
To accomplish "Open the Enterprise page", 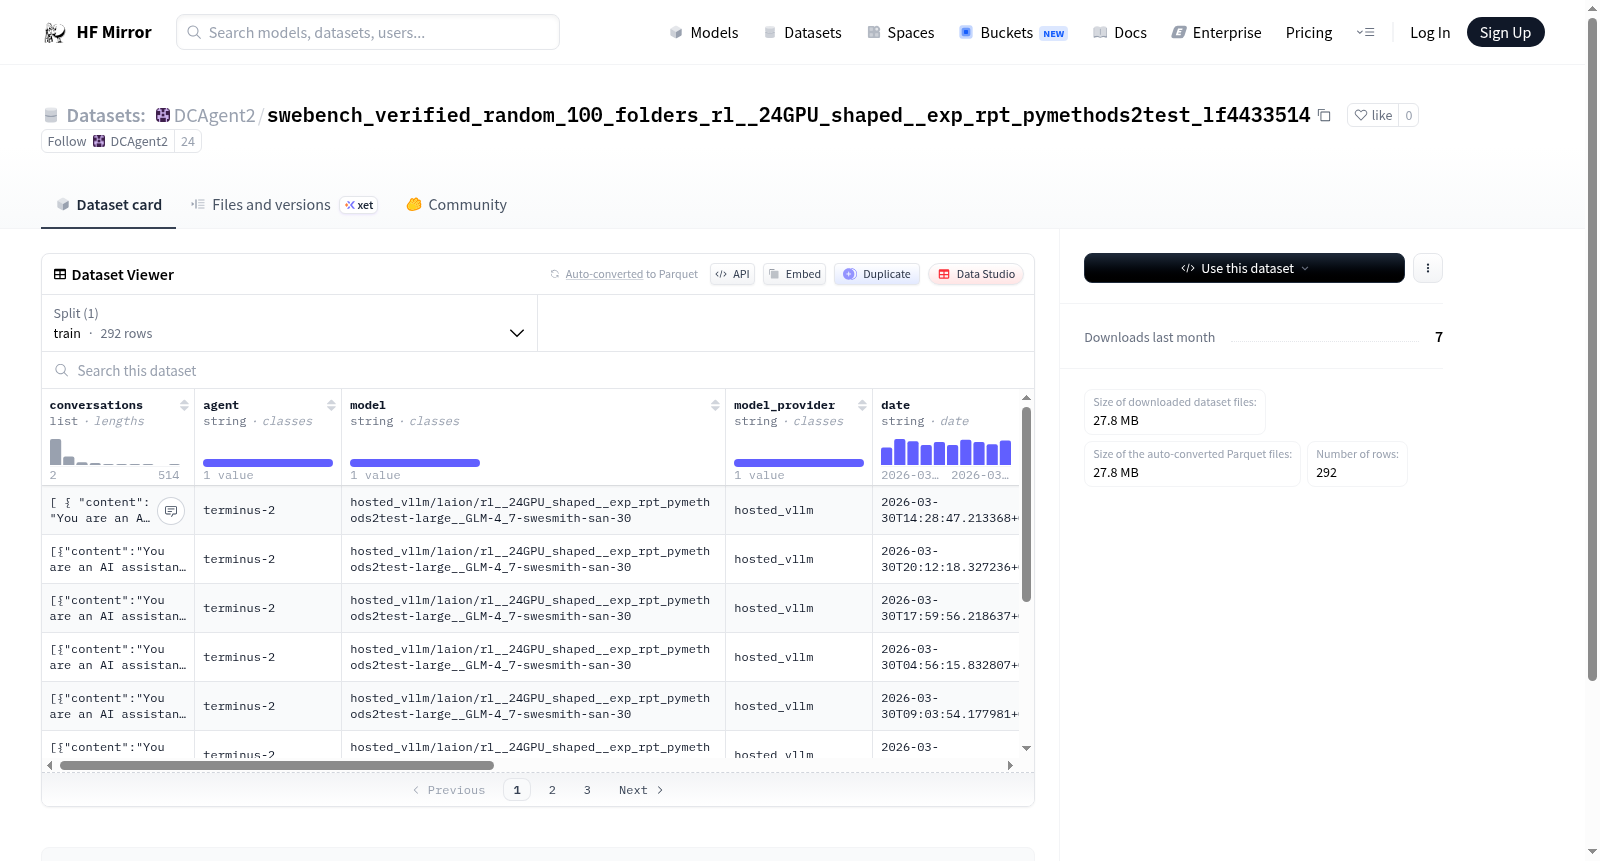I will coord(1216,33).
